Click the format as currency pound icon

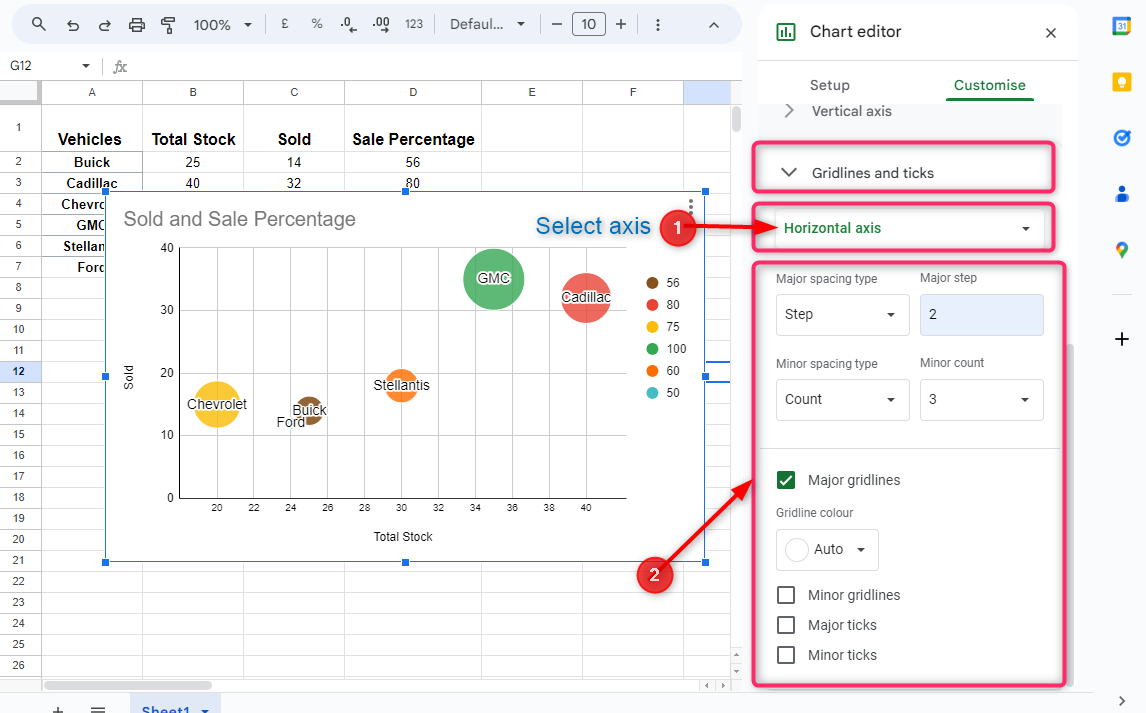pyautogui.click(x=285, y=24)
